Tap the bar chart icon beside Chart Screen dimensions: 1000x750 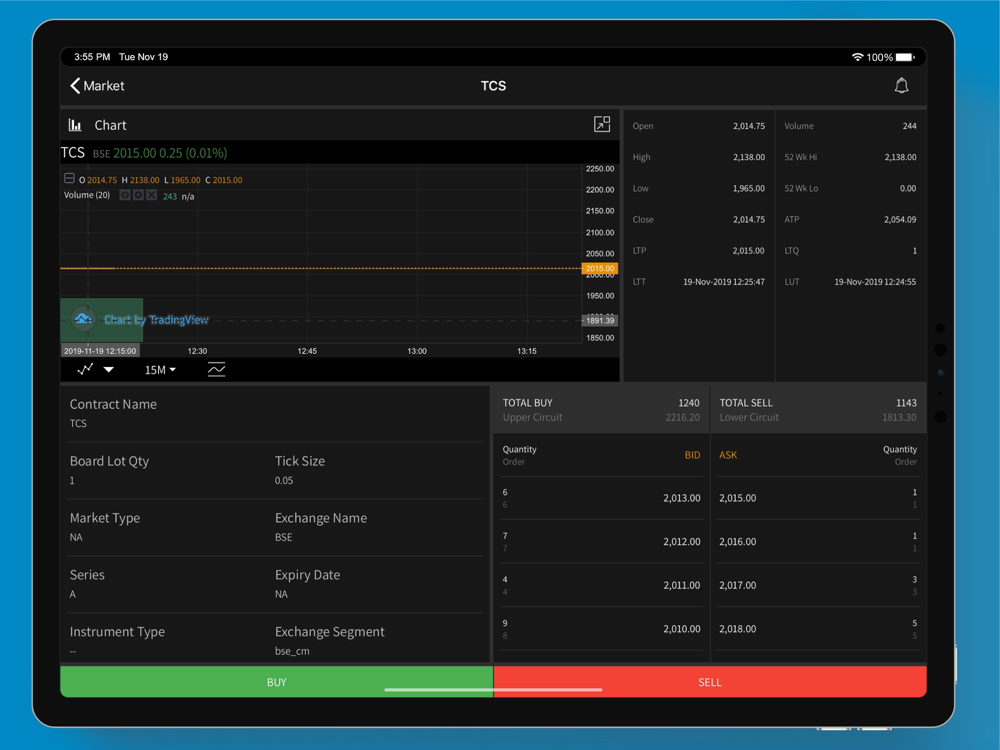[75, 125]
